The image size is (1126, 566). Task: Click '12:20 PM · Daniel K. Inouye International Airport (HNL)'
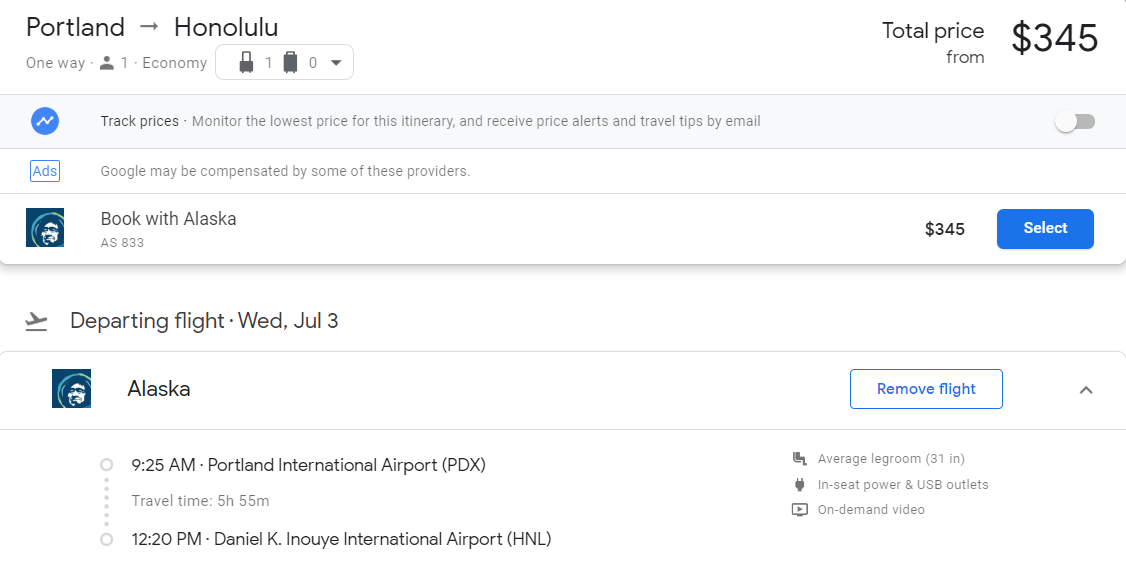pos(341,539)
